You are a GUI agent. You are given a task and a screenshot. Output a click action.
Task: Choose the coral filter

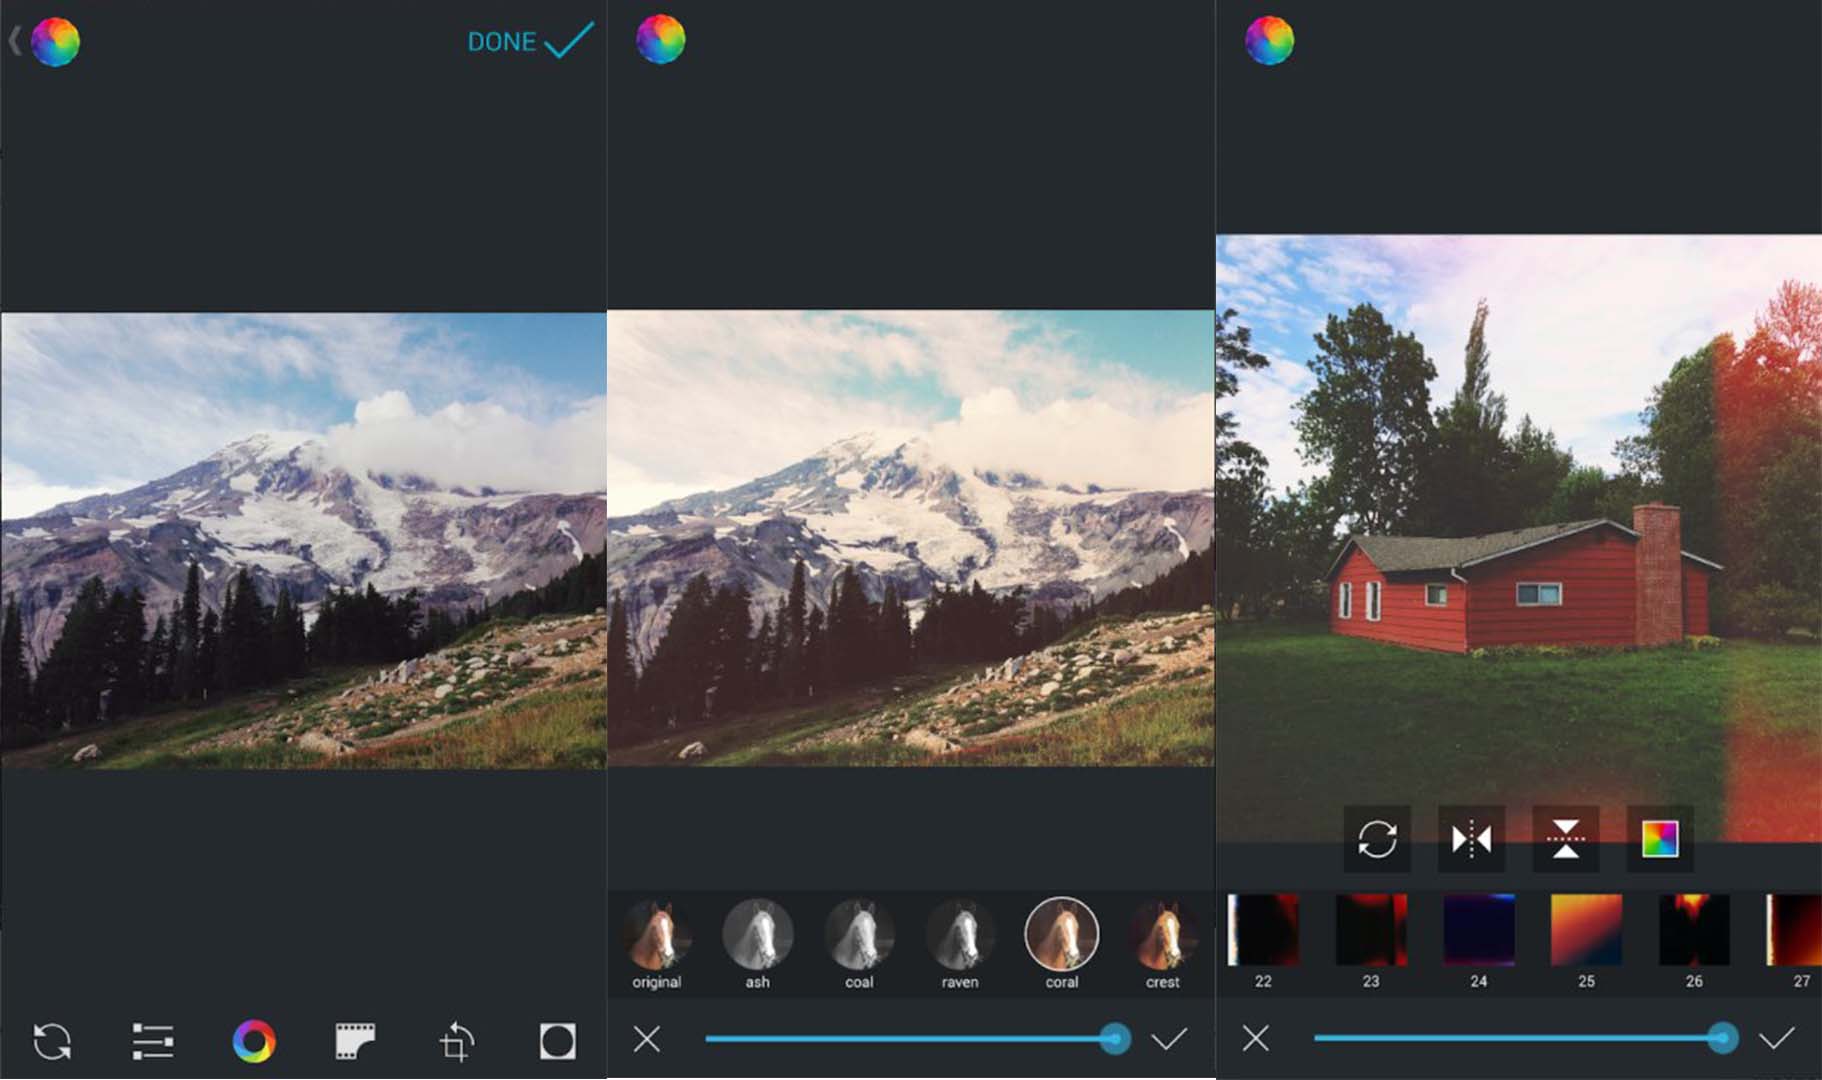coord(1061,935)
